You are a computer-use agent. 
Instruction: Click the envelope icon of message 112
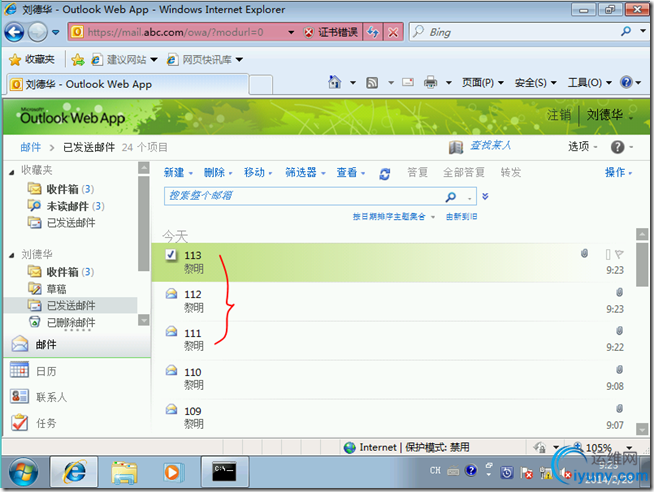[171, 294]
